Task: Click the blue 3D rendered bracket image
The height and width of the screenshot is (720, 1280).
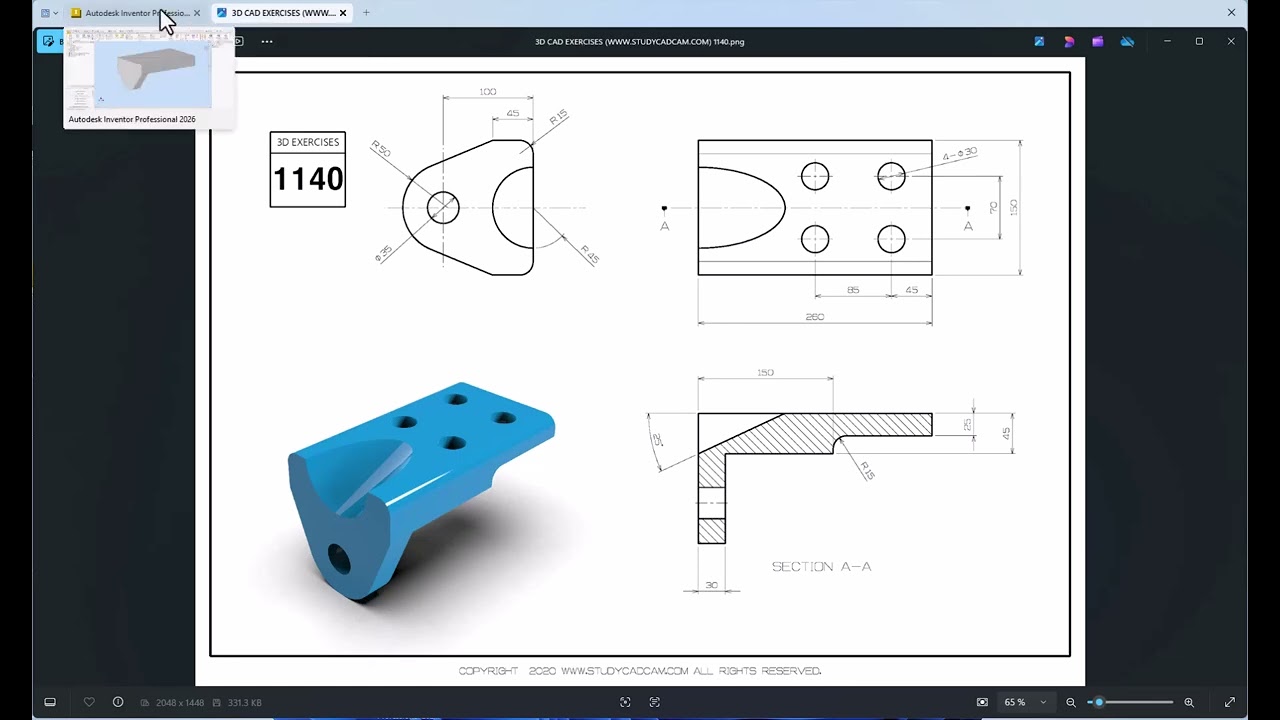Action: click(x=420, y=490)
